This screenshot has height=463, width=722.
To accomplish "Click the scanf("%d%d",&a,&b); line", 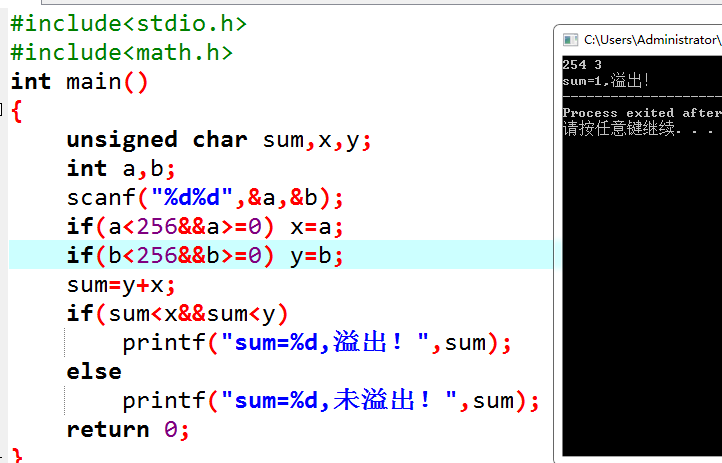I will (x=205, y=198).
